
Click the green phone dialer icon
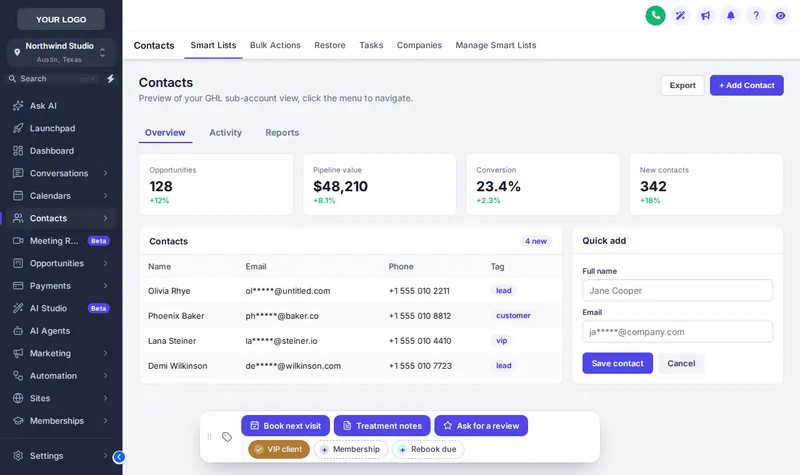655,15
